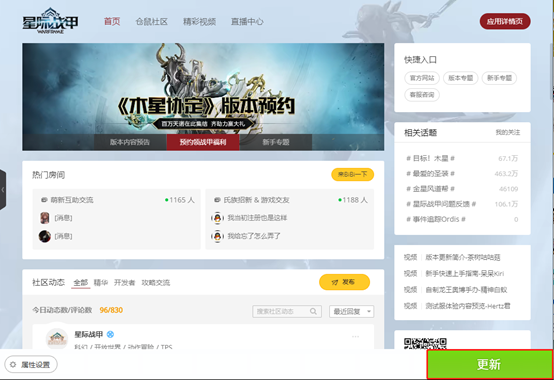Click the magnifier search icon
Screen dimensions: 554x380
313,311
